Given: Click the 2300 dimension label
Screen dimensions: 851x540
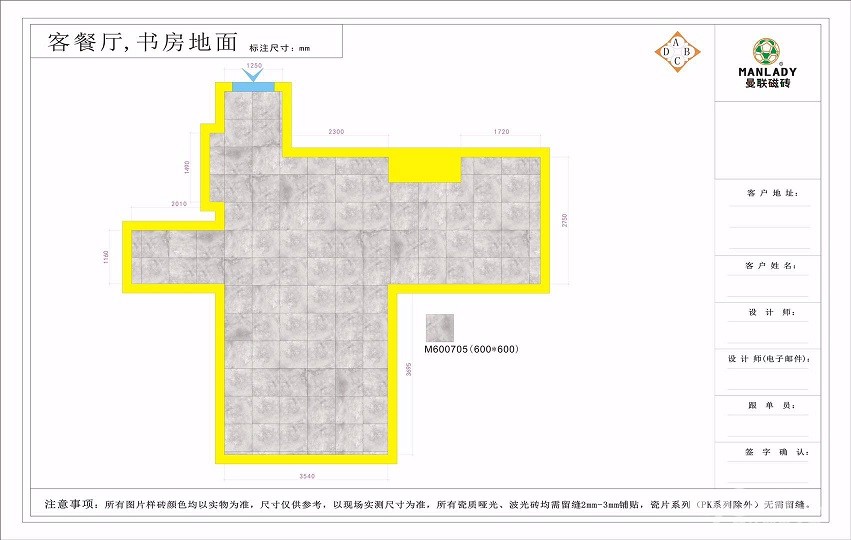Looking at the screenshot, I should coord(336,132).
